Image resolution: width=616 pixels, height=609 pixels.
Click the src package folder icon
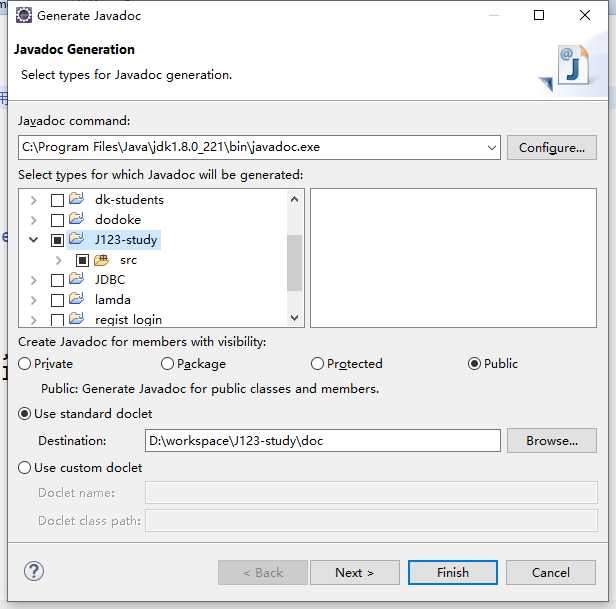(101, 260)
